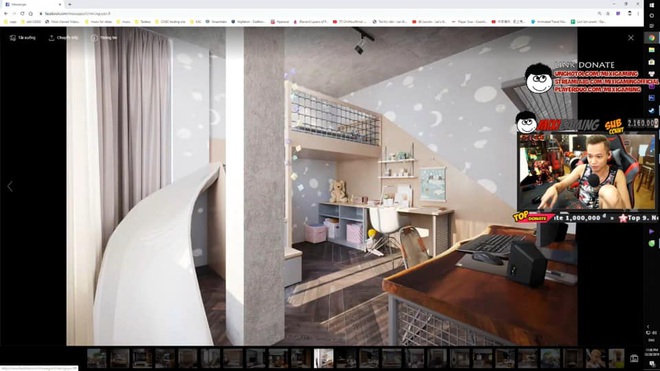Open the photo info (Thông tin) icon
Viewport: 660px width, 371px height.
94,38
